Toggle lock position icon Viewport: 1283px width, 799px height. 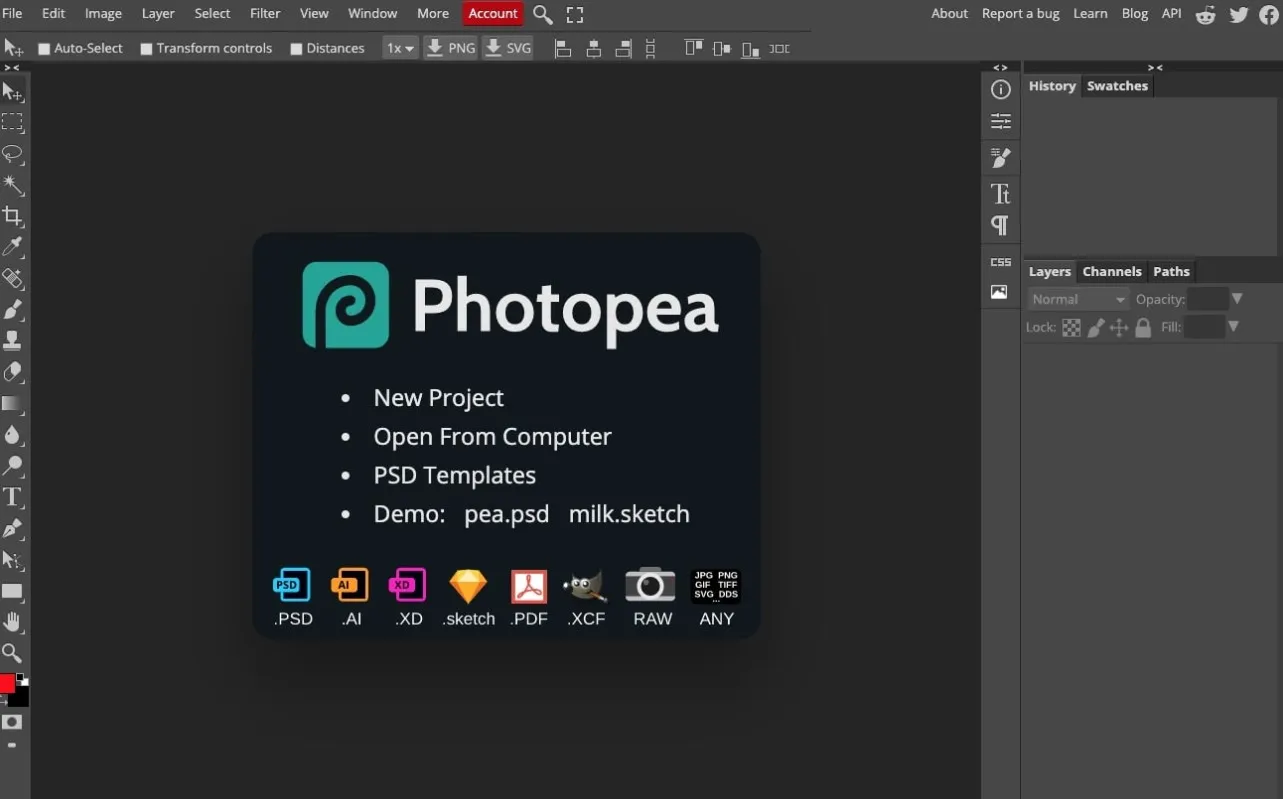1119,327
